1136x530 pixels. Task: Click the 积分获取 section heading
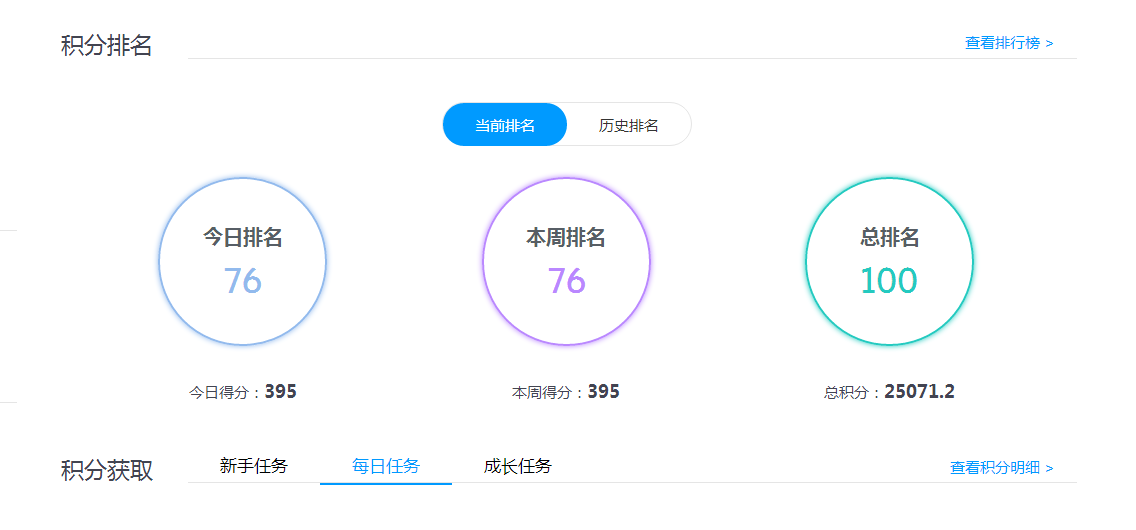[107, 471]
